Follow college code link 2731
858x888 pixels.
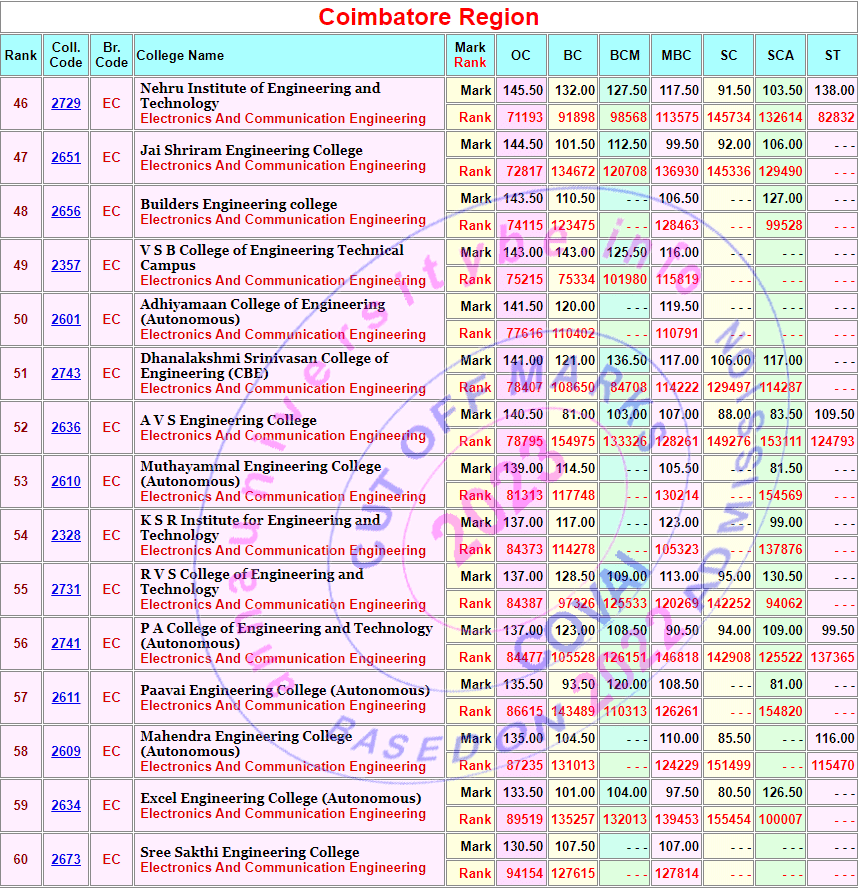[x=66, y=589]
